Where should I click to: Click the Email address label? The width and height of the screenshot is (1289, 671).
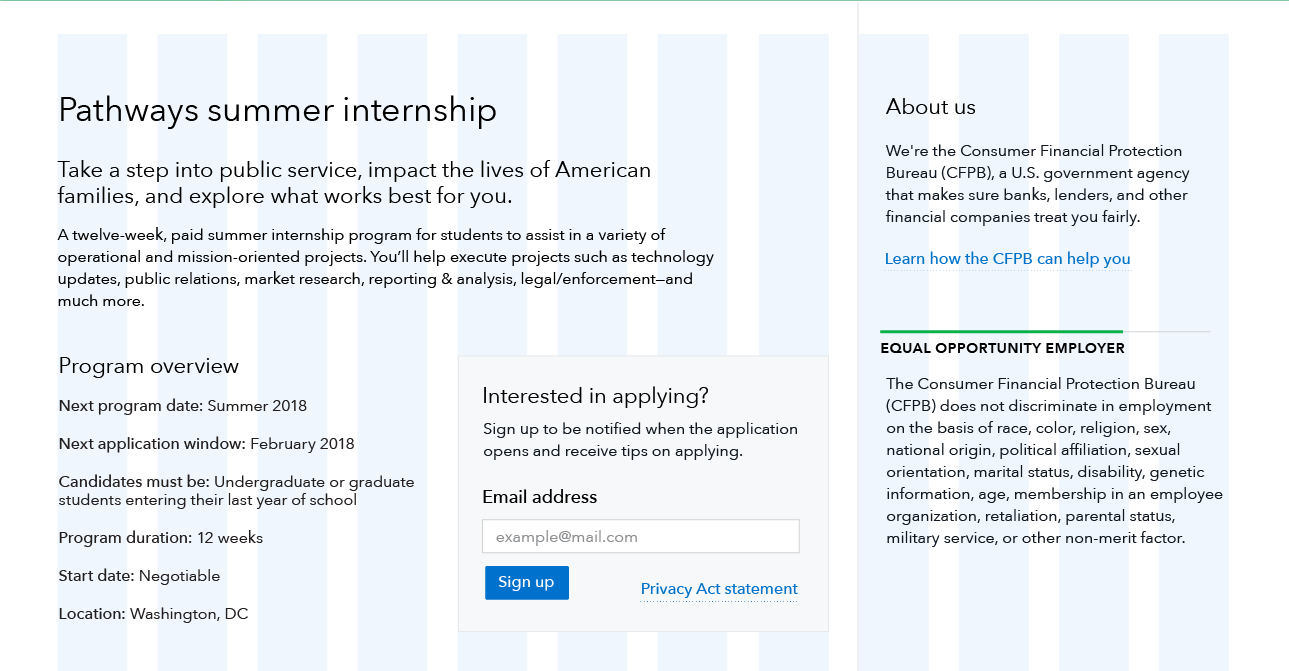tap(540, 497)
